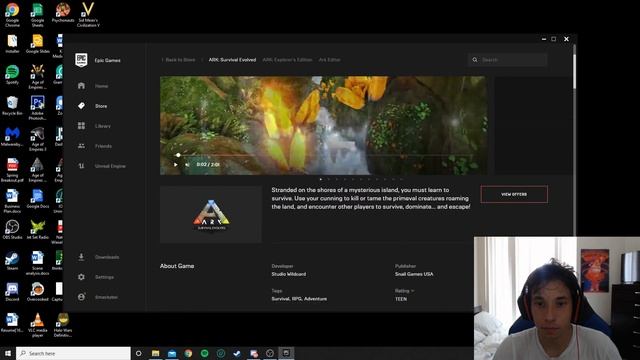Open the user account profile icon
The width and height of the screenshot is (640, 360).
81,297
